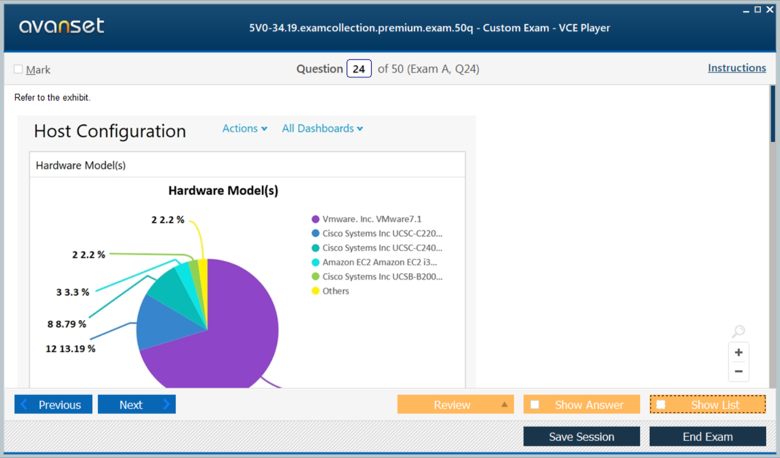Click the yellow Others legend swatch

pyautogui.click(x=315, y=291)
